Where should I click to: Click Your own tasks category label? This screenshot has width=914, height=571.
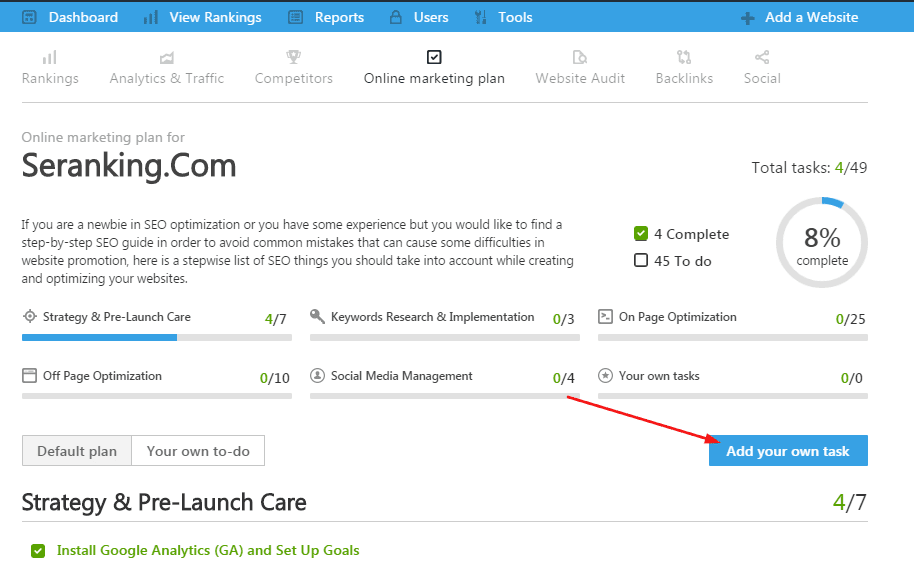(x=659, y=376)
